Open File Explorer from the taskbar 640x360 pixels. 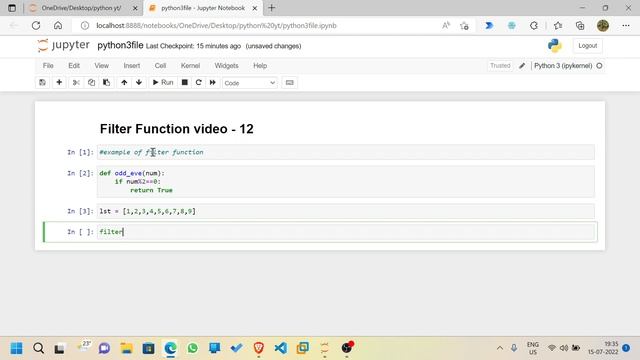click(x=127, y=348)
